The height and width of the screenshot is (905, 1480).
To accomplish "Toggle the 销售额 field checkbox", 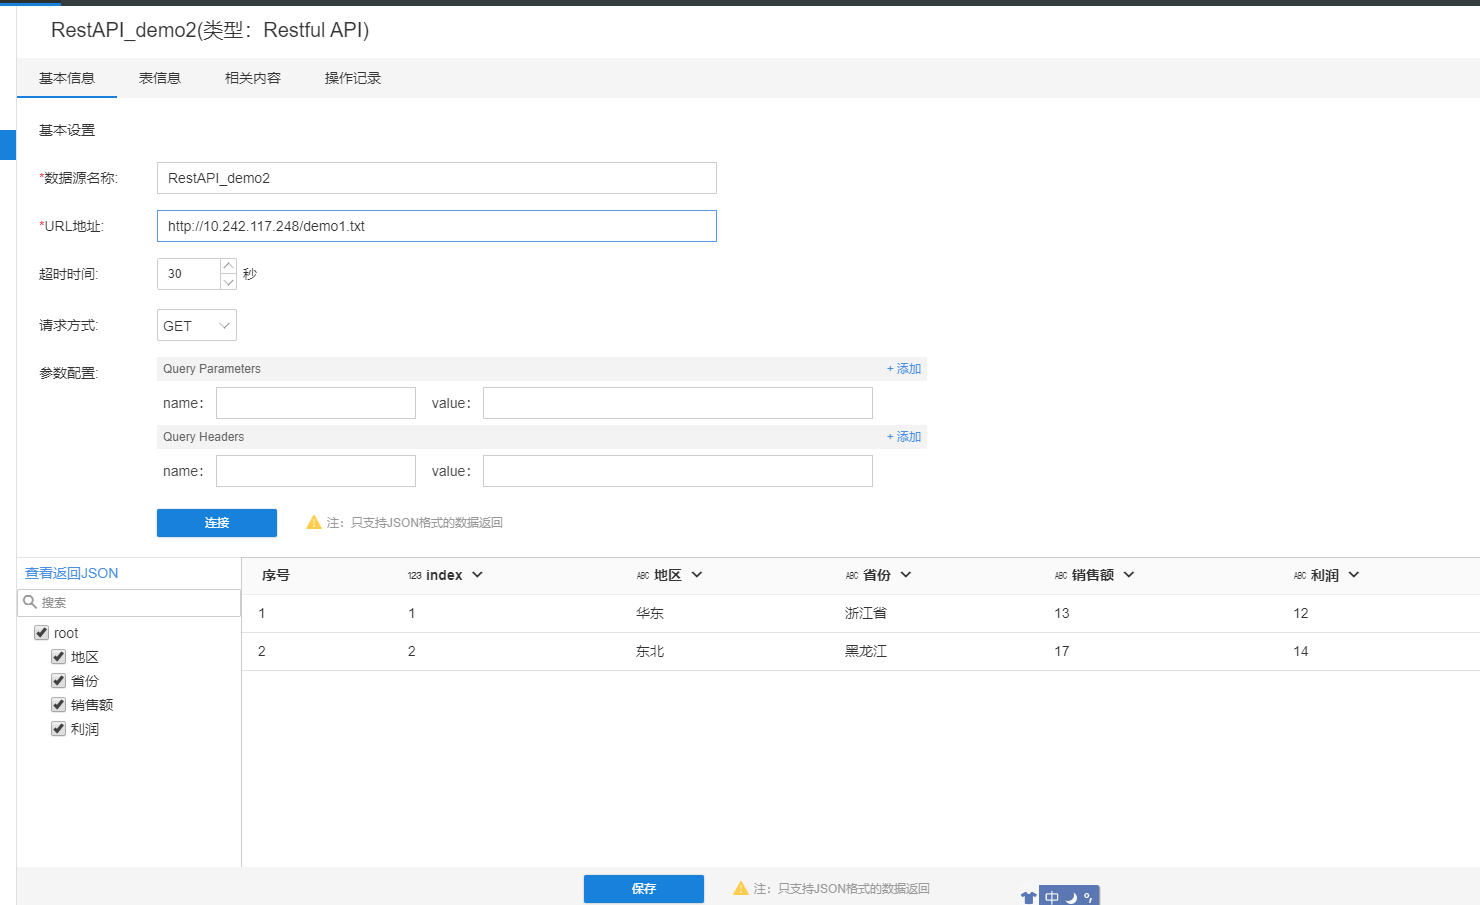I will (x=59, y=705).
